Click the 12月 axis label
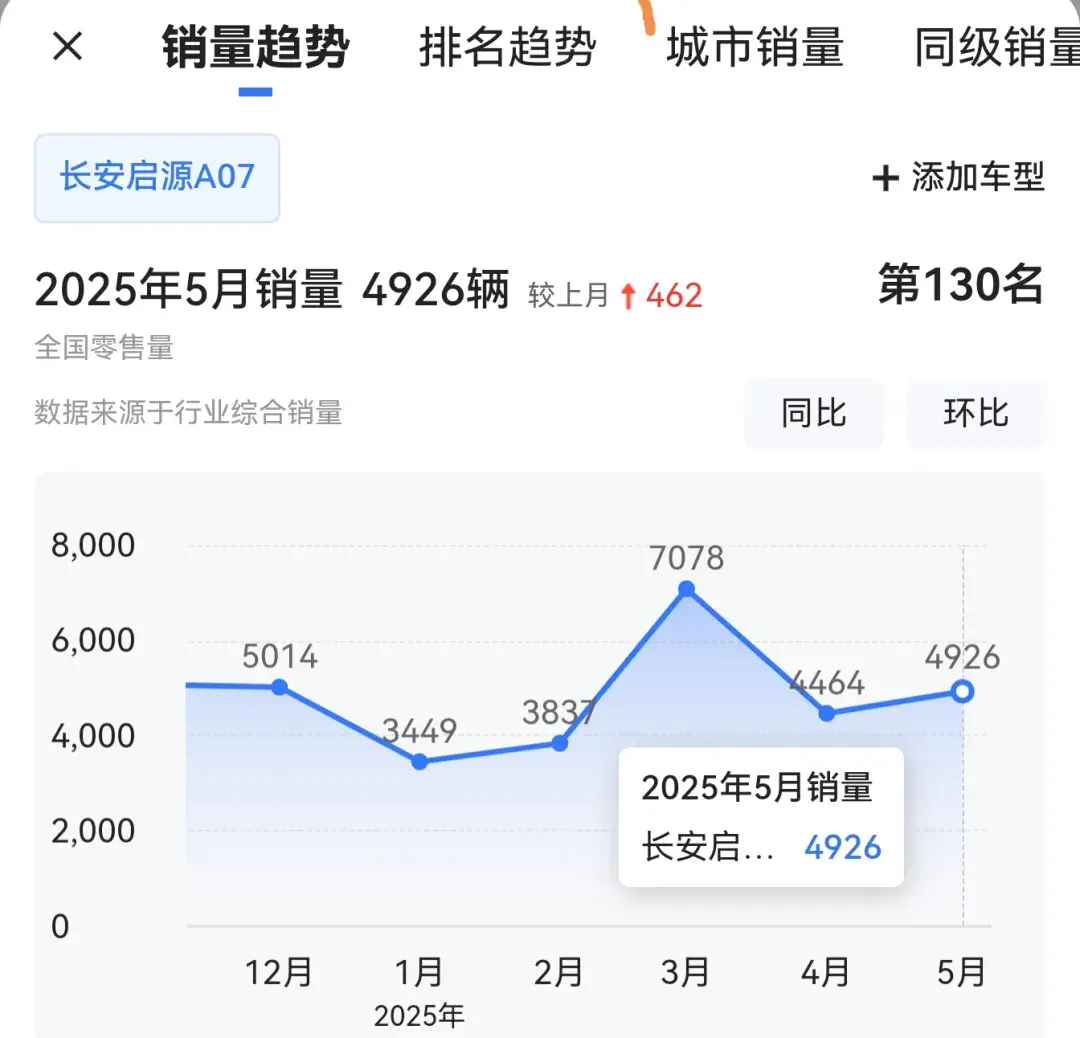This screenshot has width=1080, height=1038. (278, 973)
